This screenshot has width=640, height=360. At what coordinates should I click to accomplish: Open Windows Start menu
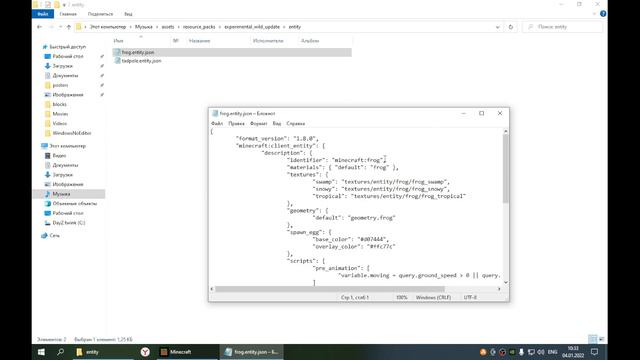click(41, 352)
